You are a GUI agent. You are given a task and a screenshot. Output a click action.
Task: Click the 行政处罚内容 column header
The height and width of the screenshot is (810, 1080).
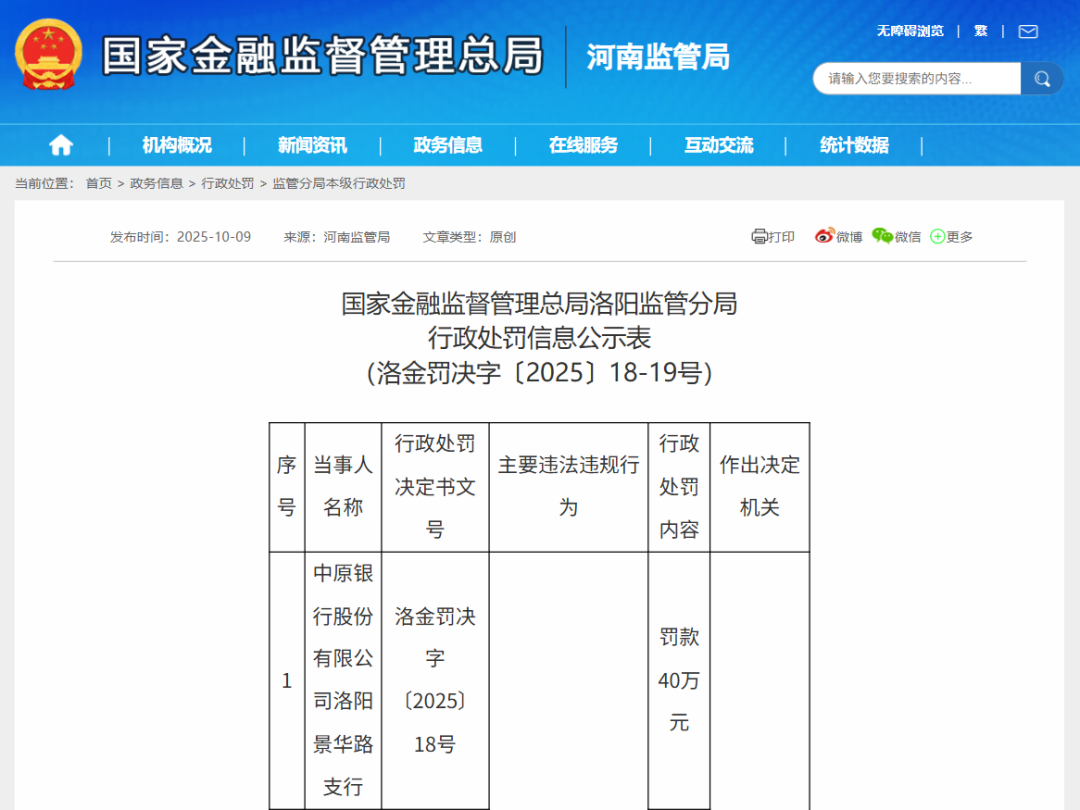tap(679, 487)
